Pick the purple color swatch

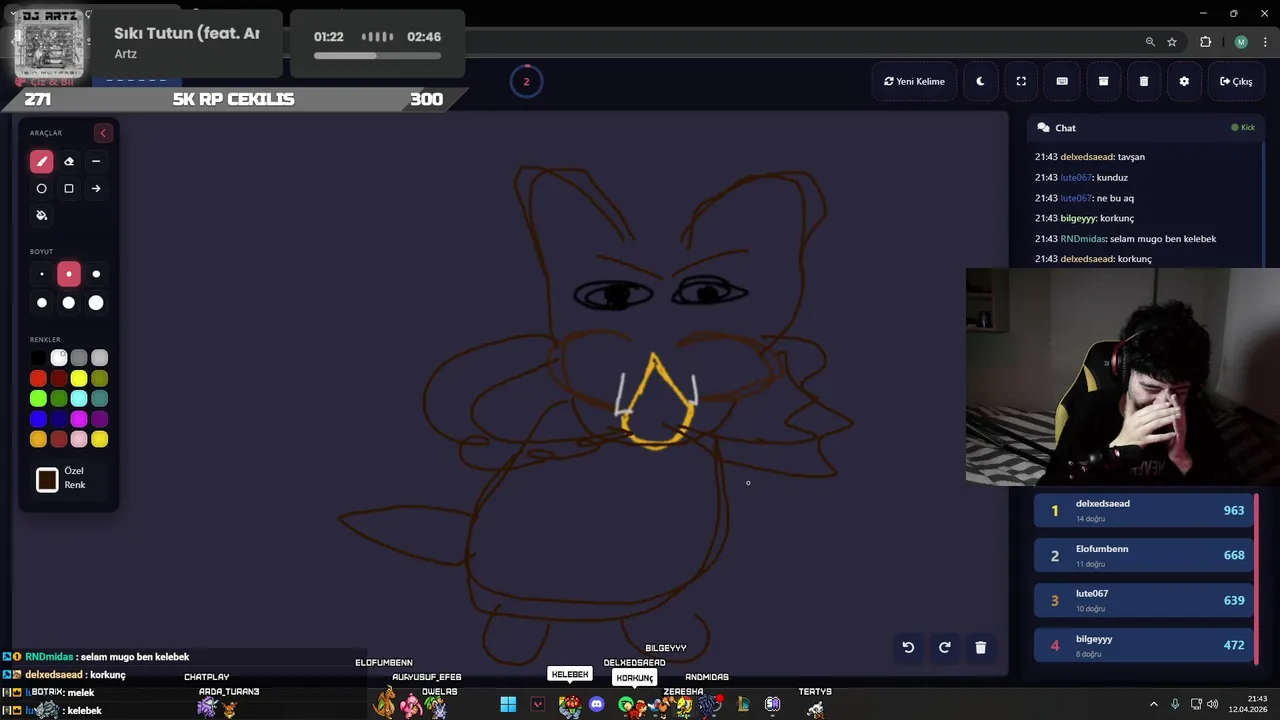click(x=100, y=419)
